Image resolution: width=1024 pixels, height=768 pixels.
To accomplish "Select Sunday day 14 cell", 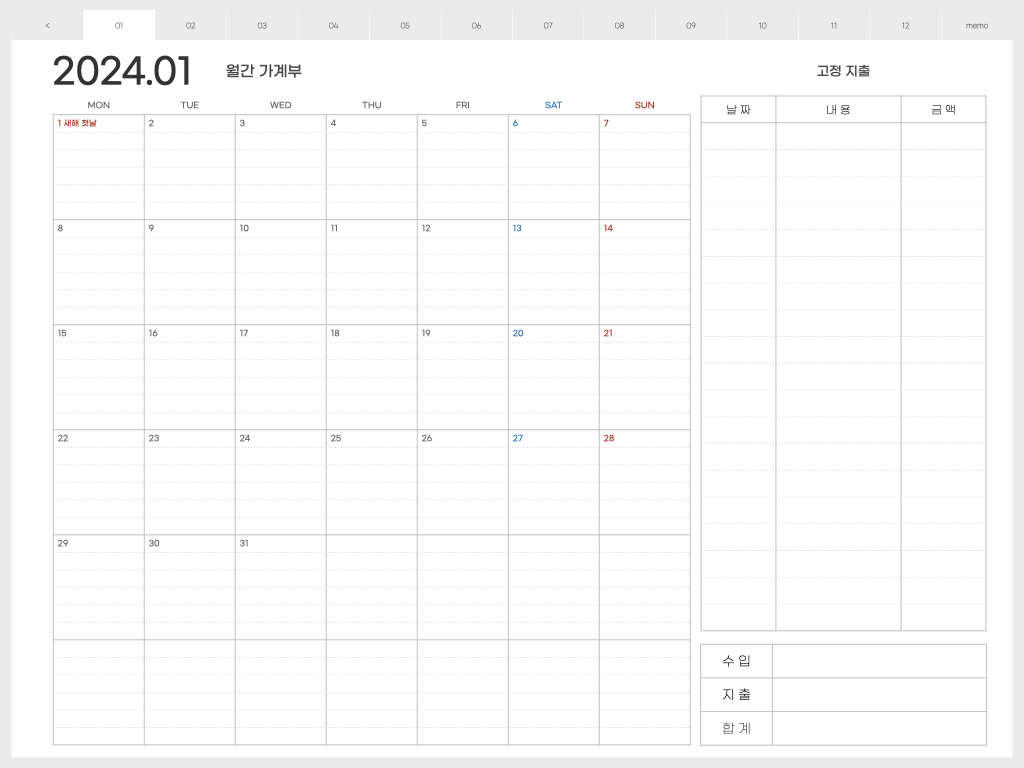I will tap(645, 272).
